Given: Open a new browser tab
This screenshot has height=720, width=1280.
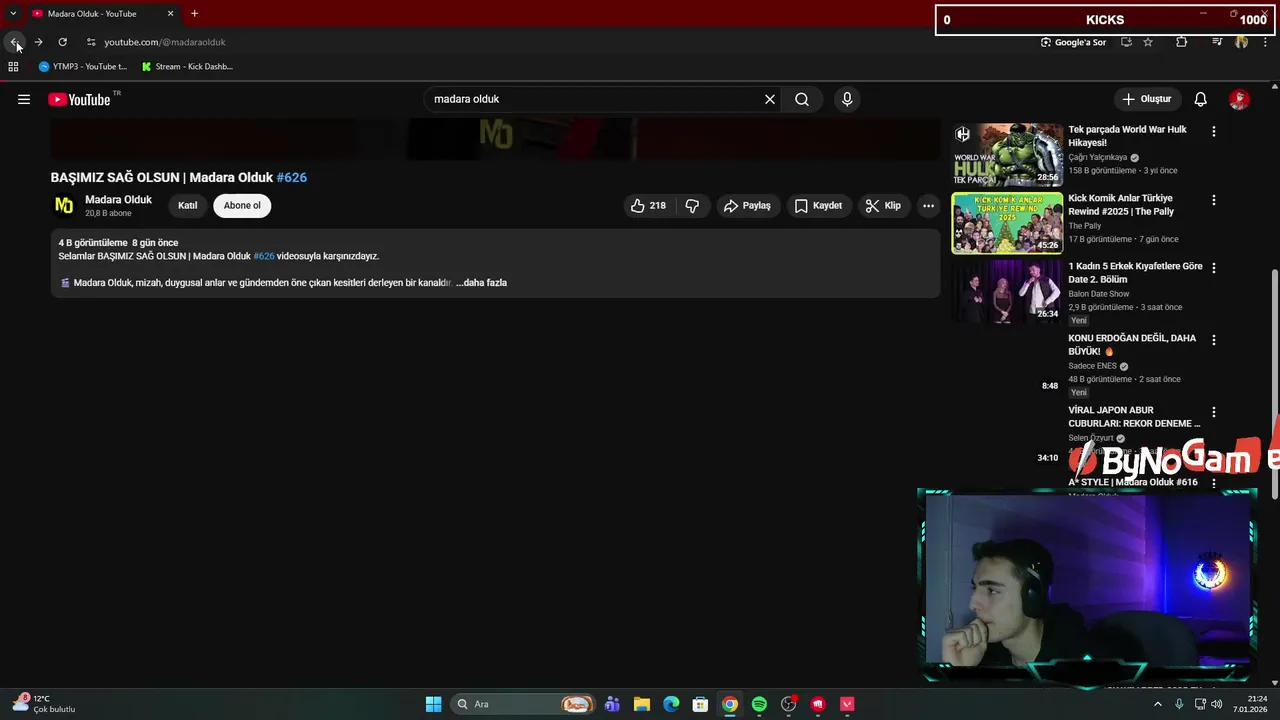Looking at the screenshot, I should 194,14.
